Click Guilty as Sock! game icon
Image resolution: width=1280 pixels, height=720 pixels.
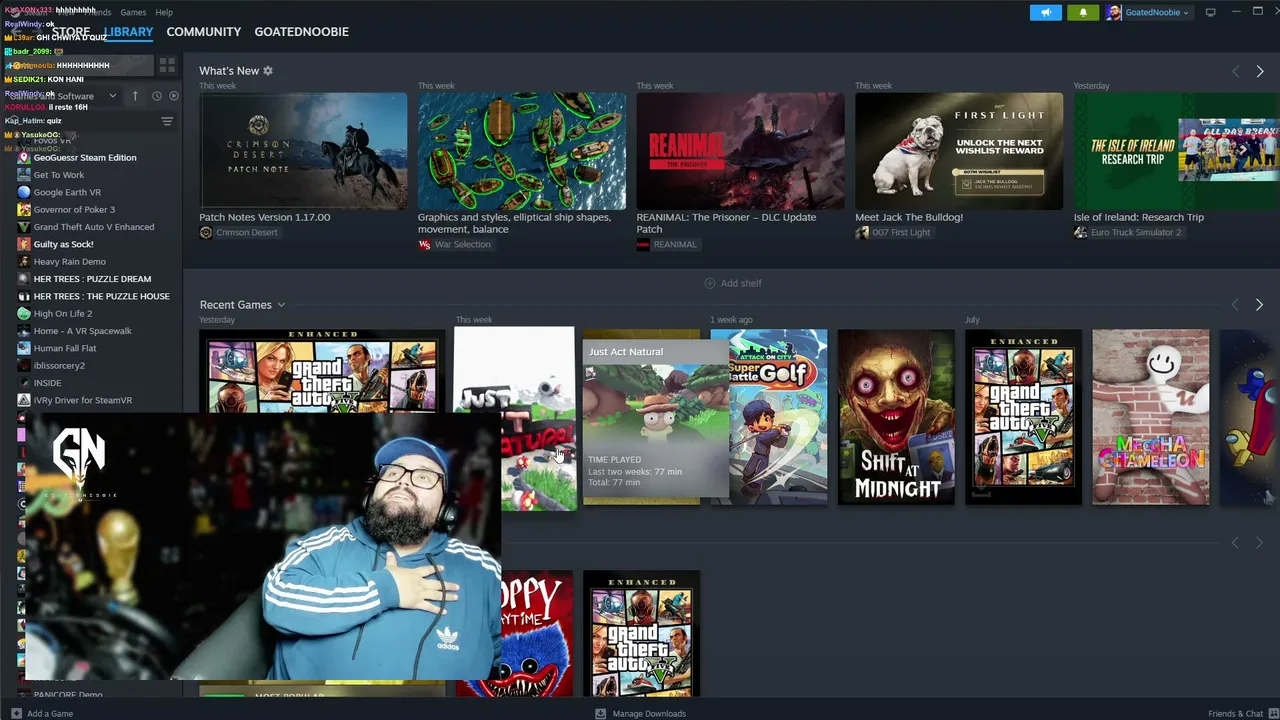point(24,244)
